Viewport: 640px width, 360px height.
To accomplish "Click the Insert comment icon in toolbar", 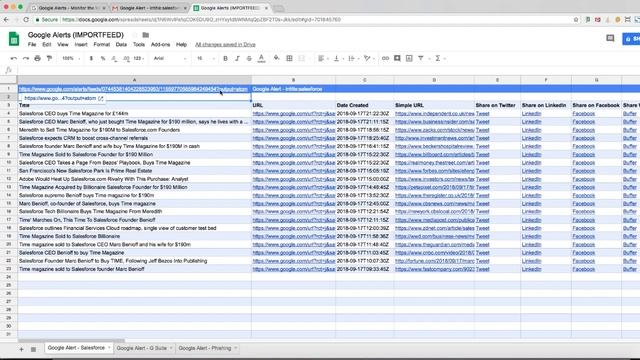I will pyautogui.click(x=397, y=58).
